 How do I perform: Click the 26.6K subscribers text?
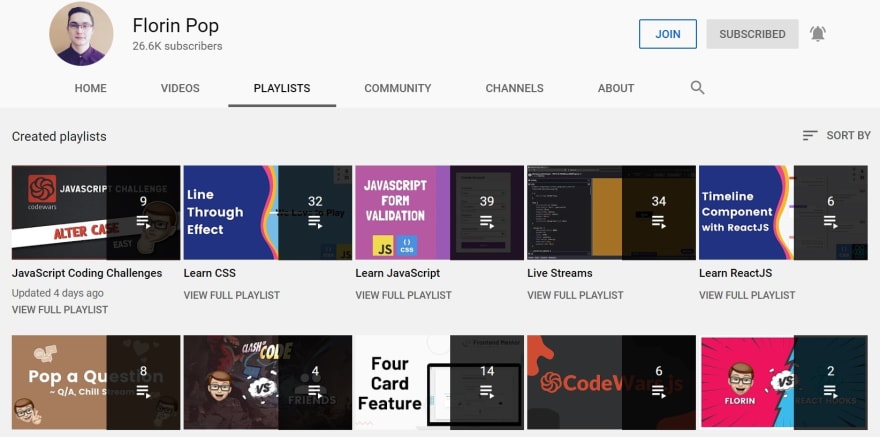click(x=177, y=46)
